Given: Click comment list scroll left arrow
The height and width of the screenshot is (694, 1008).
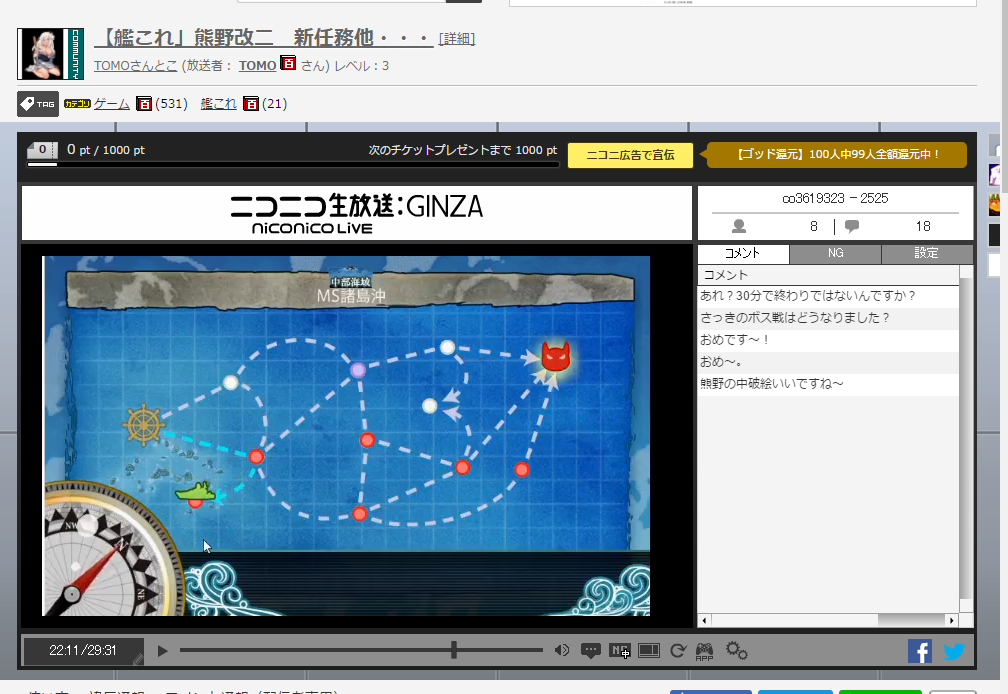Looking at the screenshot, I should [705, 621].
